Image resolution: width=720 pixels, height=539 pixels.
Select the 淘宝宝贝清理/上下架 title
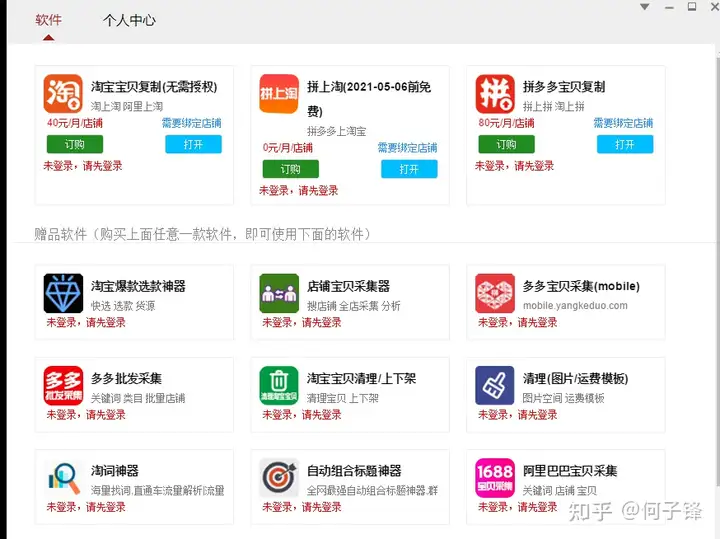(361, 378)
